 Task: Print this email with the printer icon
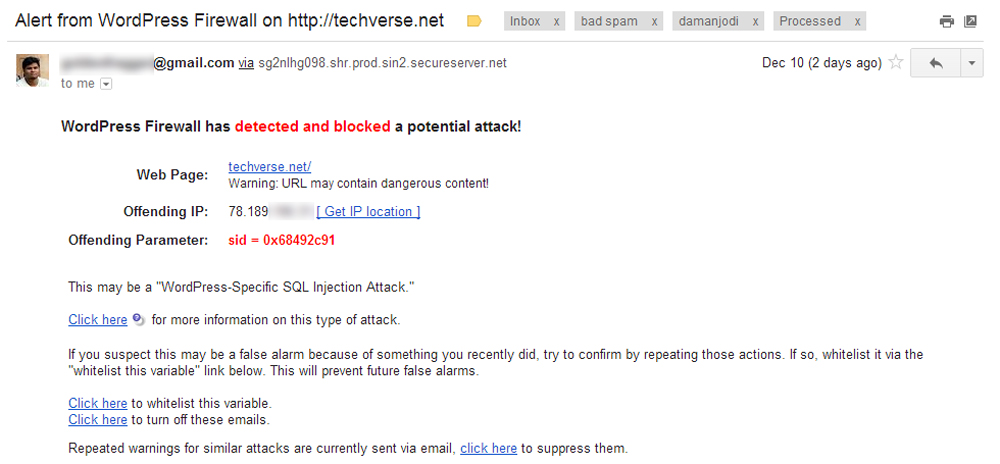pyautogui.click(x=947, y=22)
